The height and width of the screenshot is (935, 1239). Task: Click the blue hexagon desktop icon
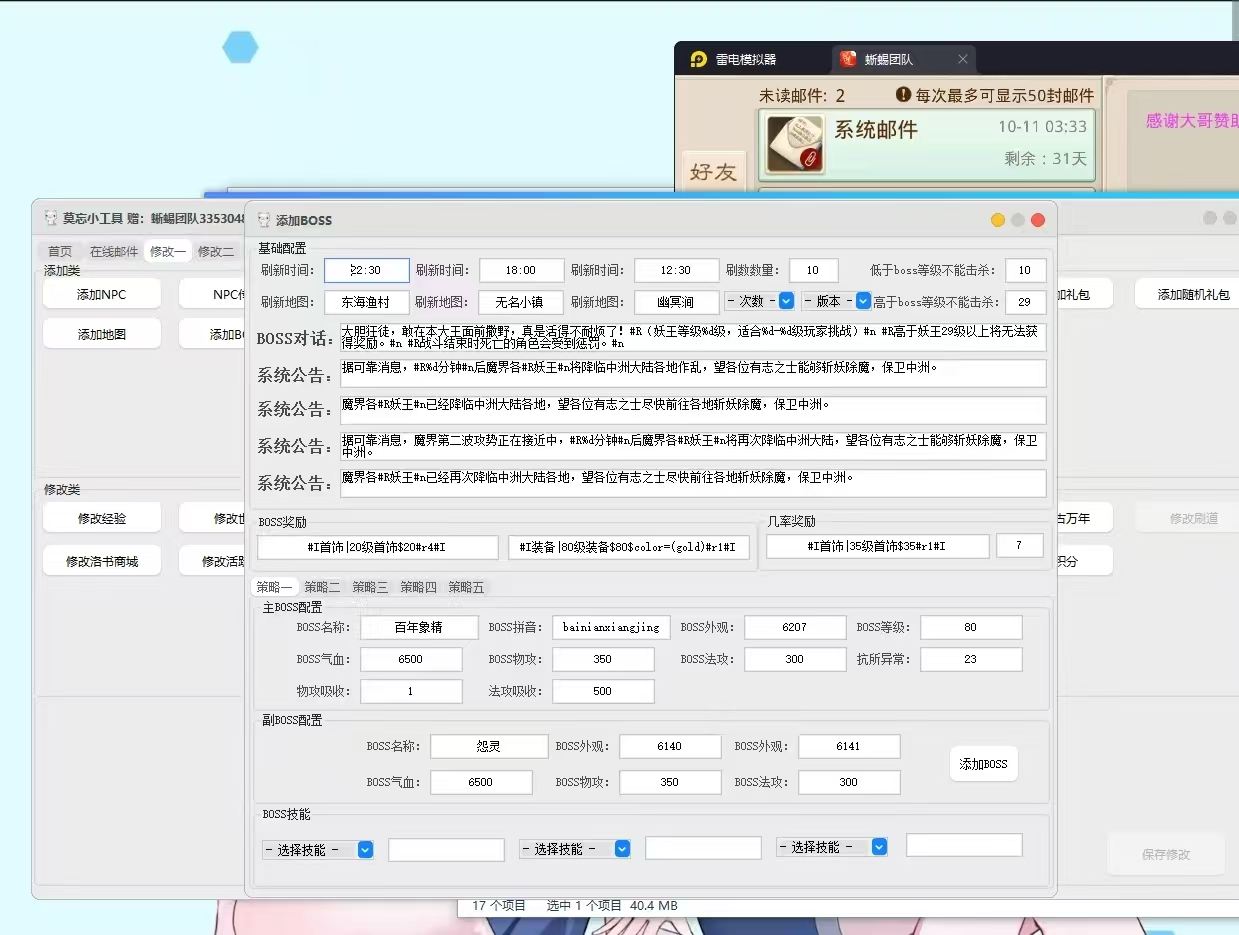[240, 47]
